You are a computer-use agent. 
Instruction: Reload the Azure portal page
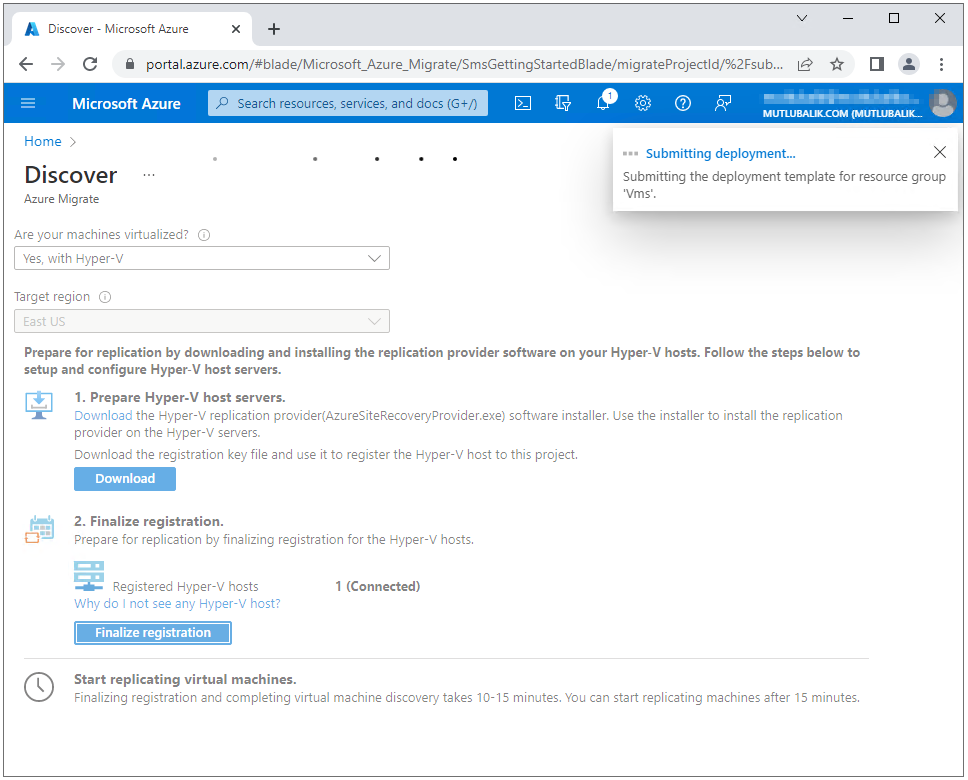[90, 64]
